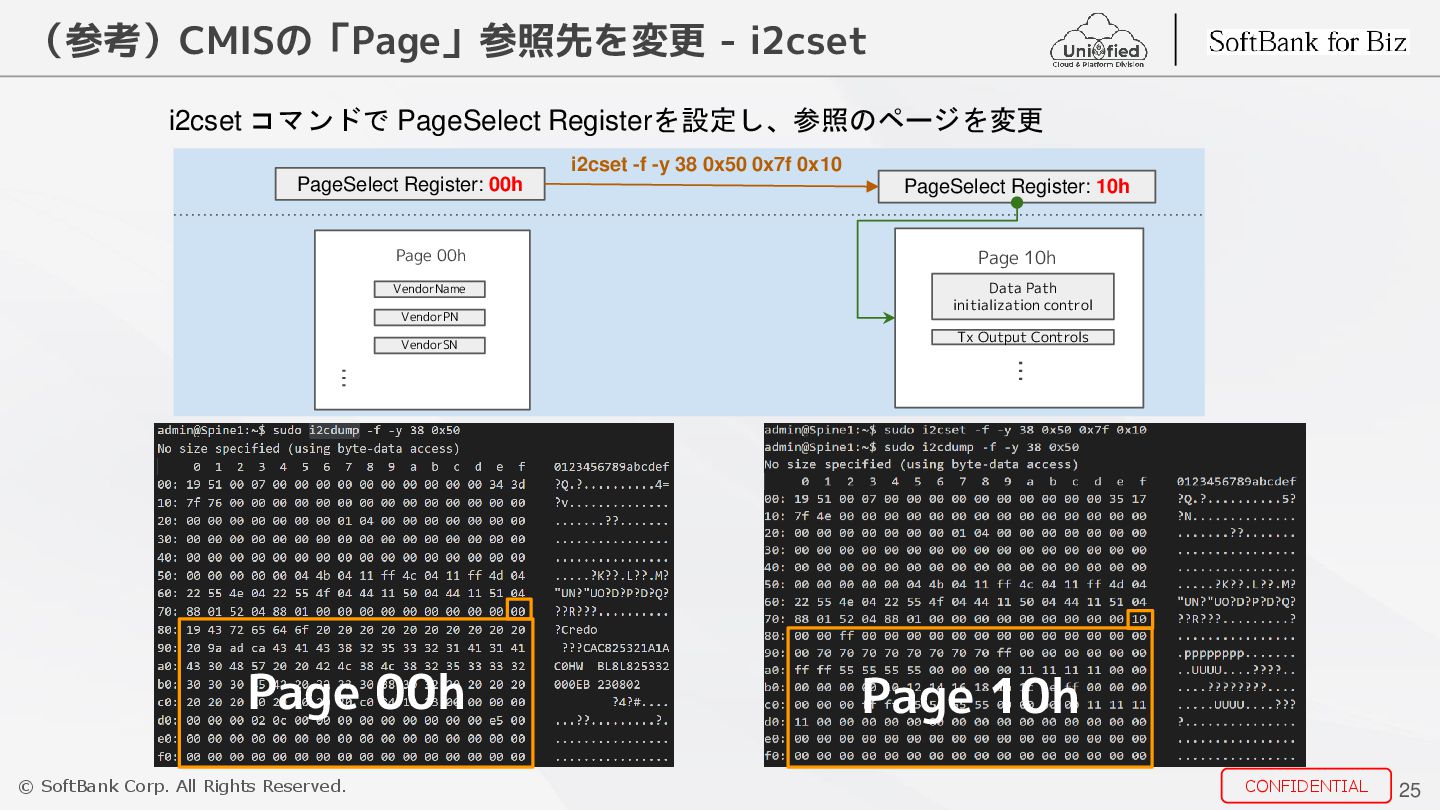
Task: Click the red CONFIDENTIAL badge
Action: (1306, 786)
